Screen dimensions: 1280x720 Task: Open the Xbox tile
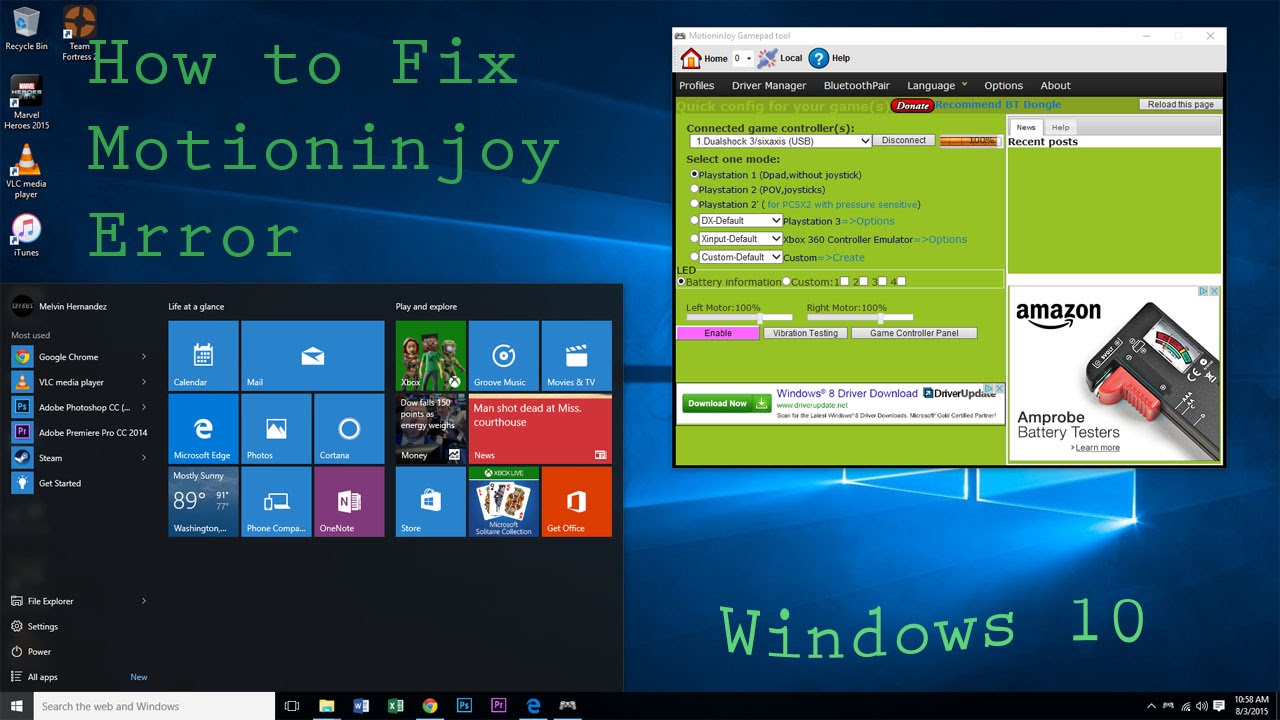coord(430,356)
